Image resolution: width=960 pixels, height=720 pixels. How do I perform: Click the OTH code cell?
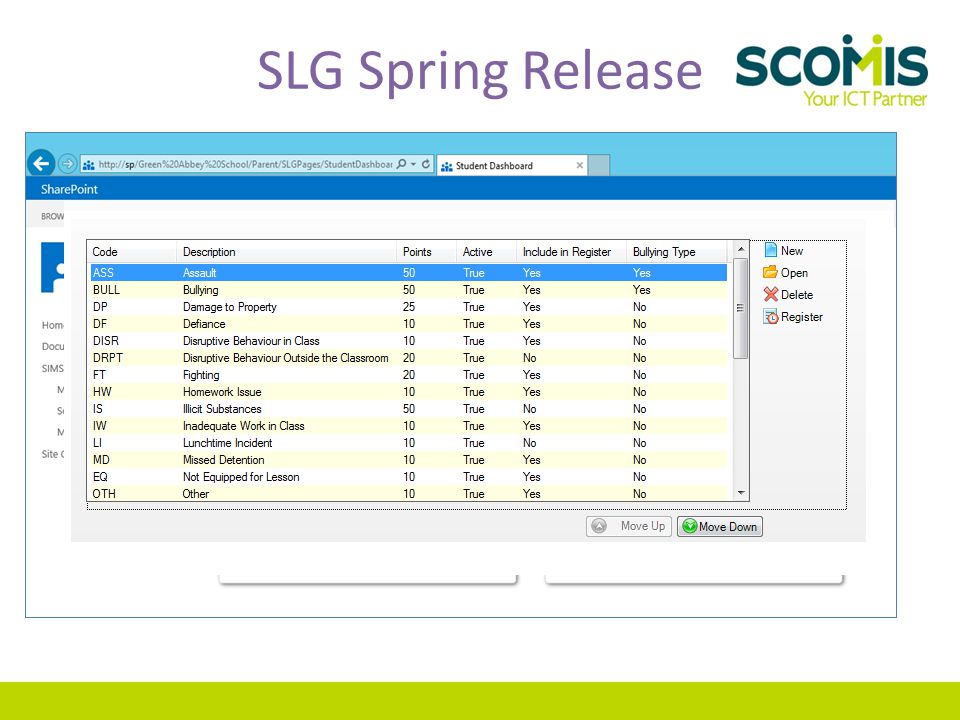[x=104, y=493]
